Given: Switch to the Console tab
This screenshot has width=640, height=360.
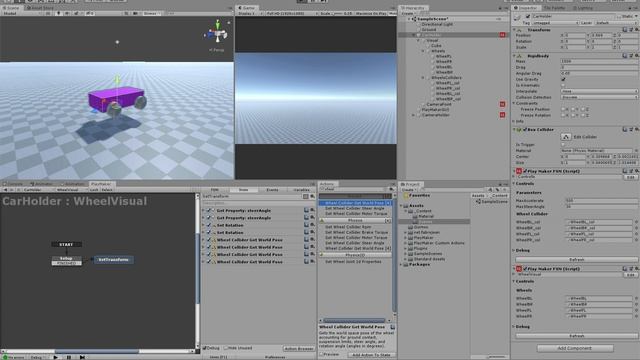Looking at the screenshot, I should [14, 184].
